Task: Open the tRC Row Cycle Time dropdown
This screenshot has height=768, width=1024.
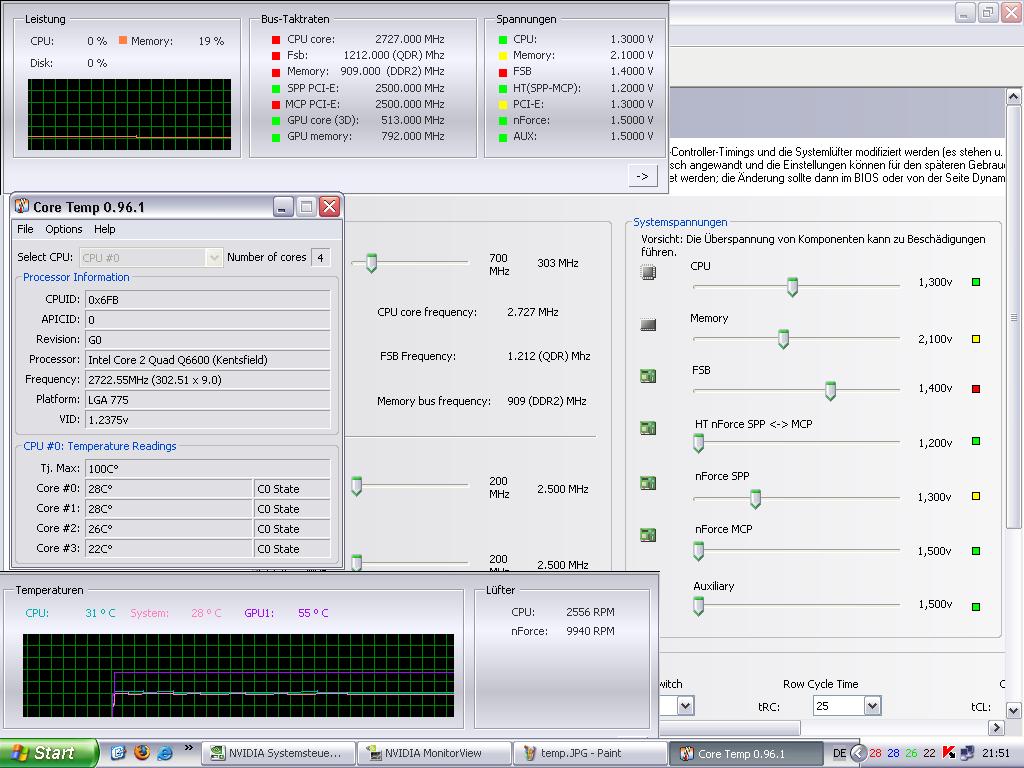Action: pos(872,706)
